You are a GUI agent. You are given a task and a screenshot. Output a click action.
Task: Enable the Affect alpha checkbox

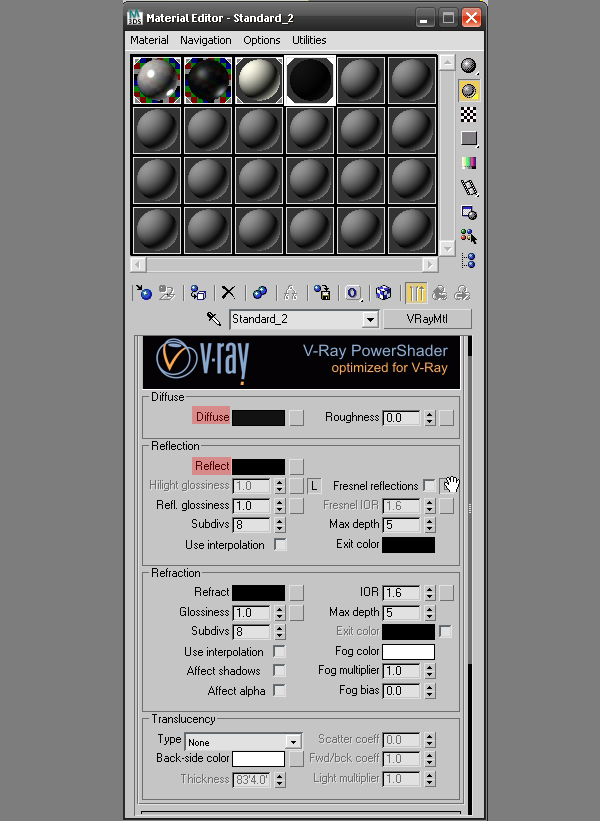279,691
